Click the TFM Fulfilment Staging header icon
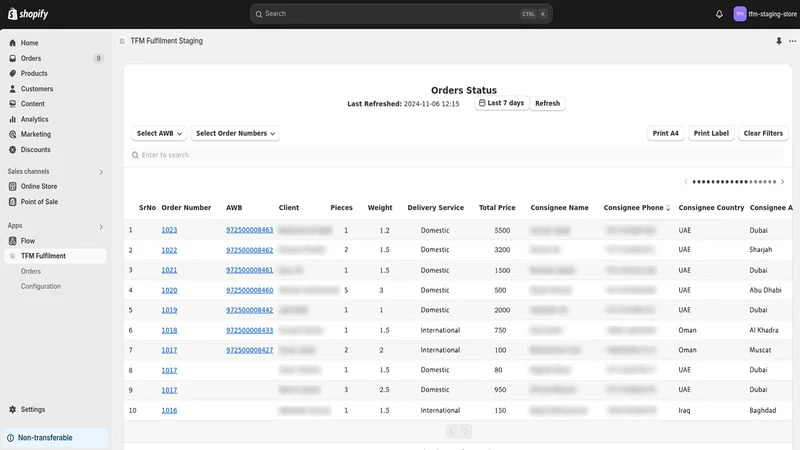This screenshot has width=800, height=450. click(122, 41)
